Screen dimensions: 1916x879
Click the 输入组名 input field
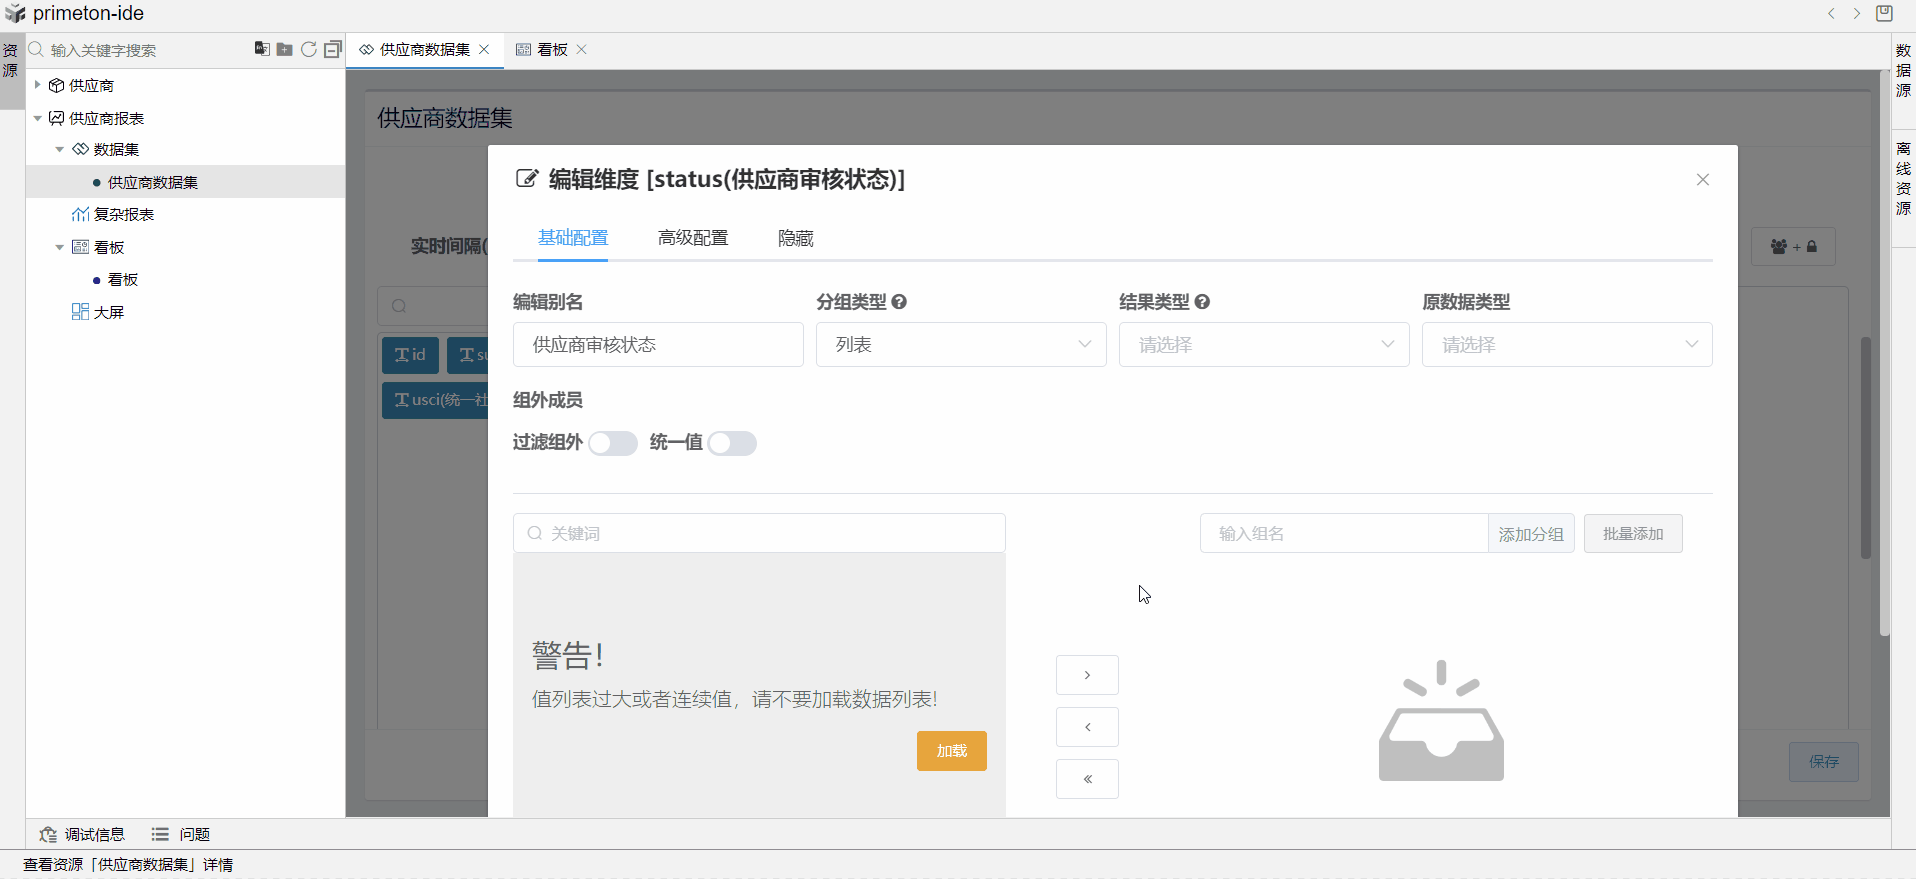[x=1343, y=534]
